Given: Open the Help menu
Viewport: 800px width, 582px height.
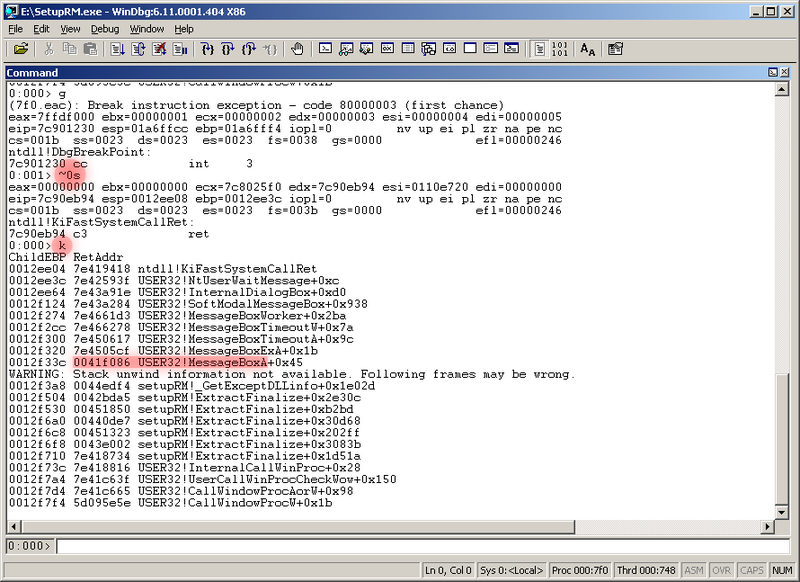Looking at the screenshot, I should (x=184, y=29).
